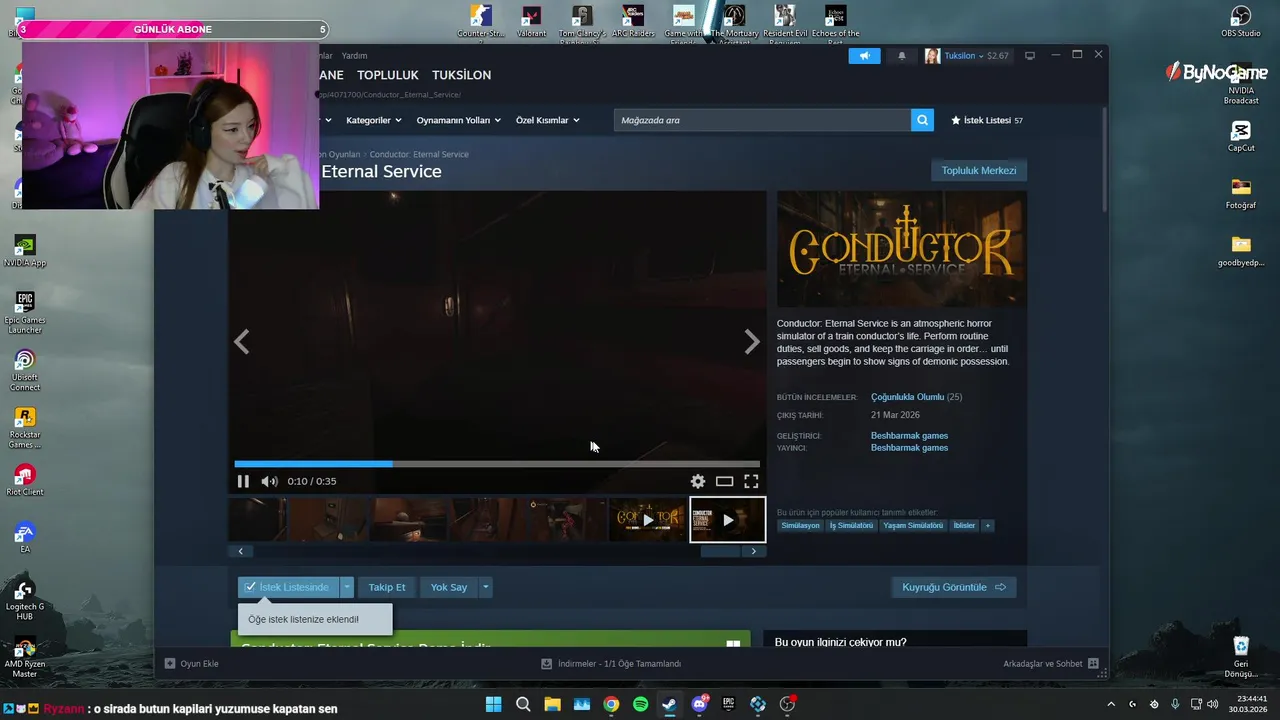Open the Valorant desktop shortcut
Viewport: 1280px width, 720px height.
[x=532, y=21]
